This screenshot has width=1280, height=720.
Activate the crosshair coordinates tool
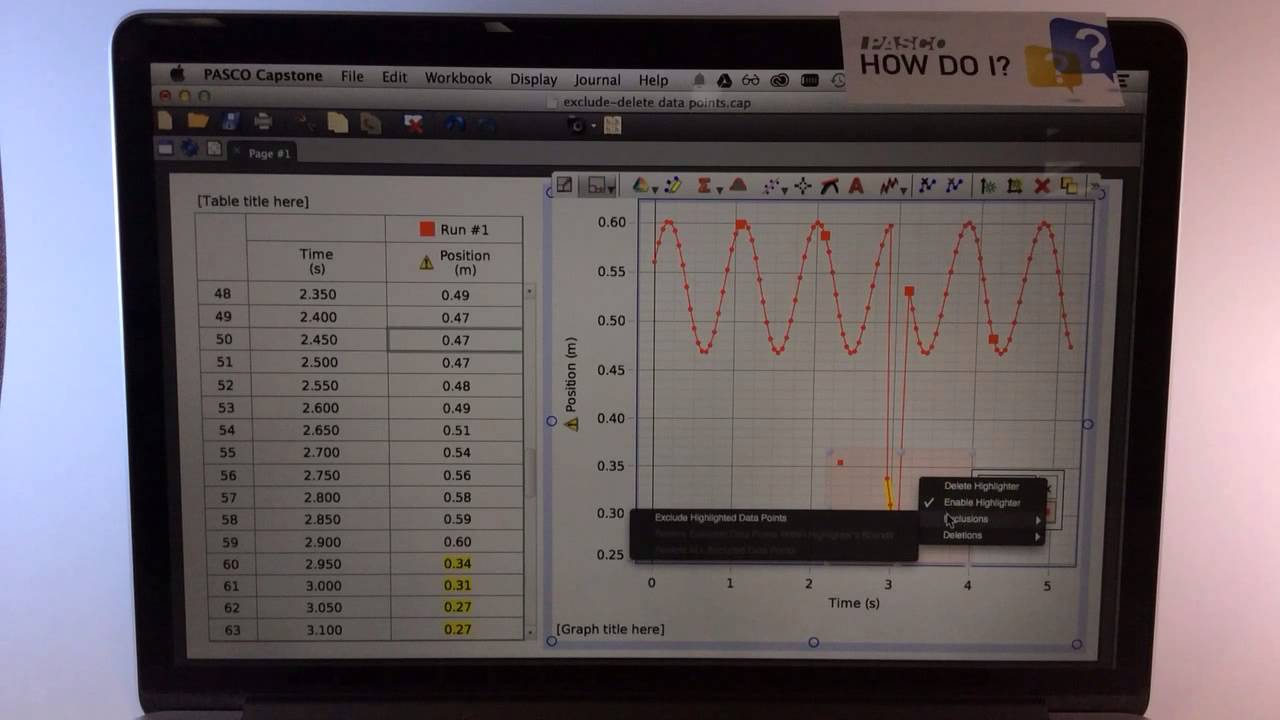(802, 186)
